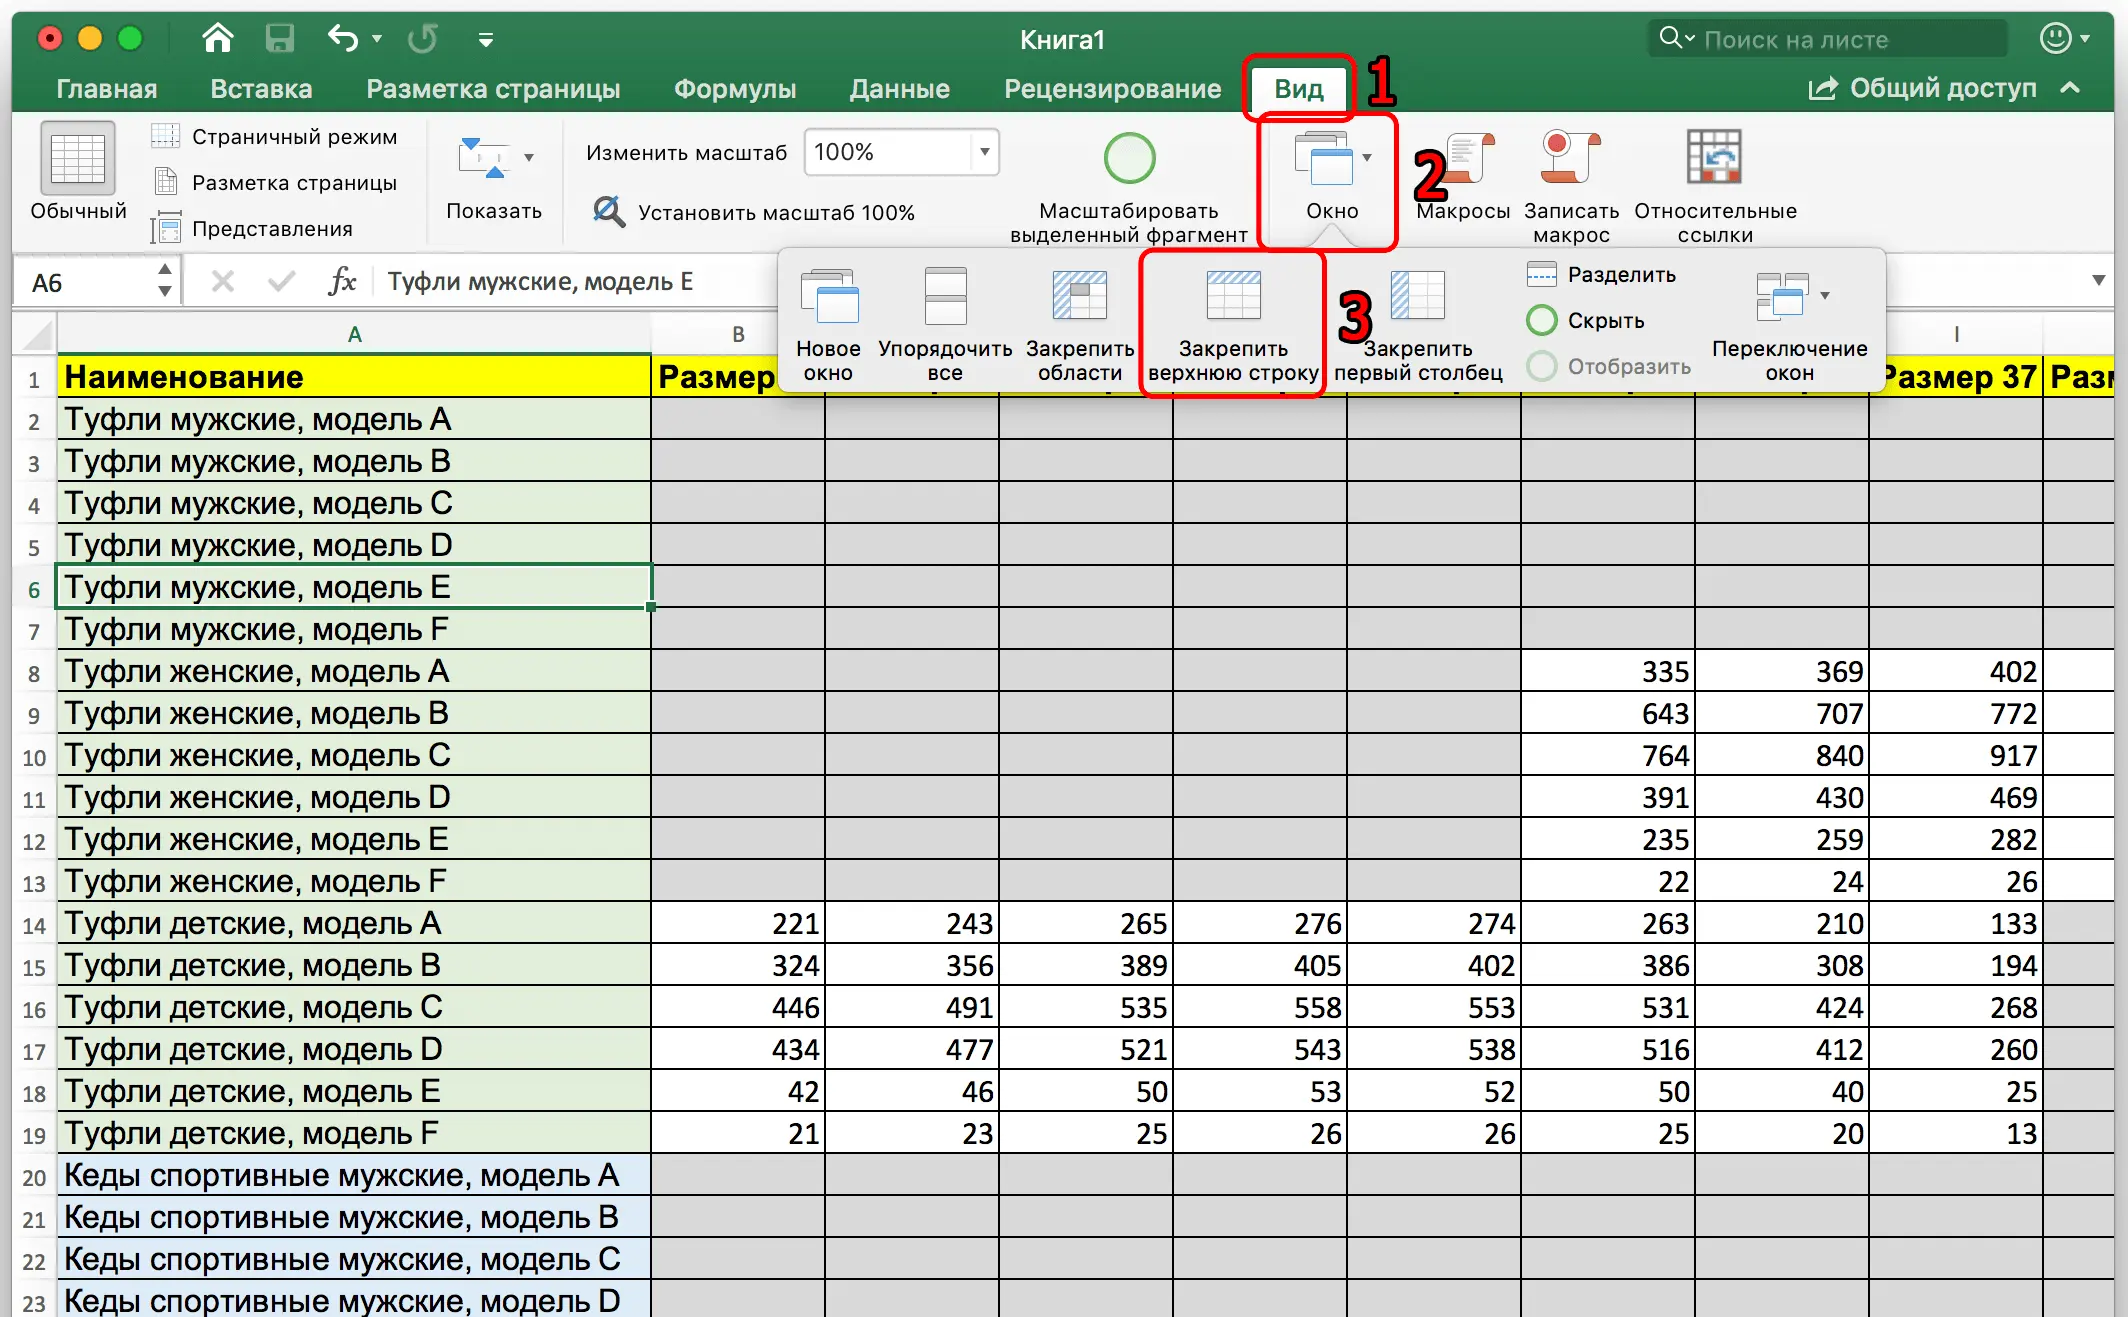
Task: Select column B header
Action: pos(738,334)
